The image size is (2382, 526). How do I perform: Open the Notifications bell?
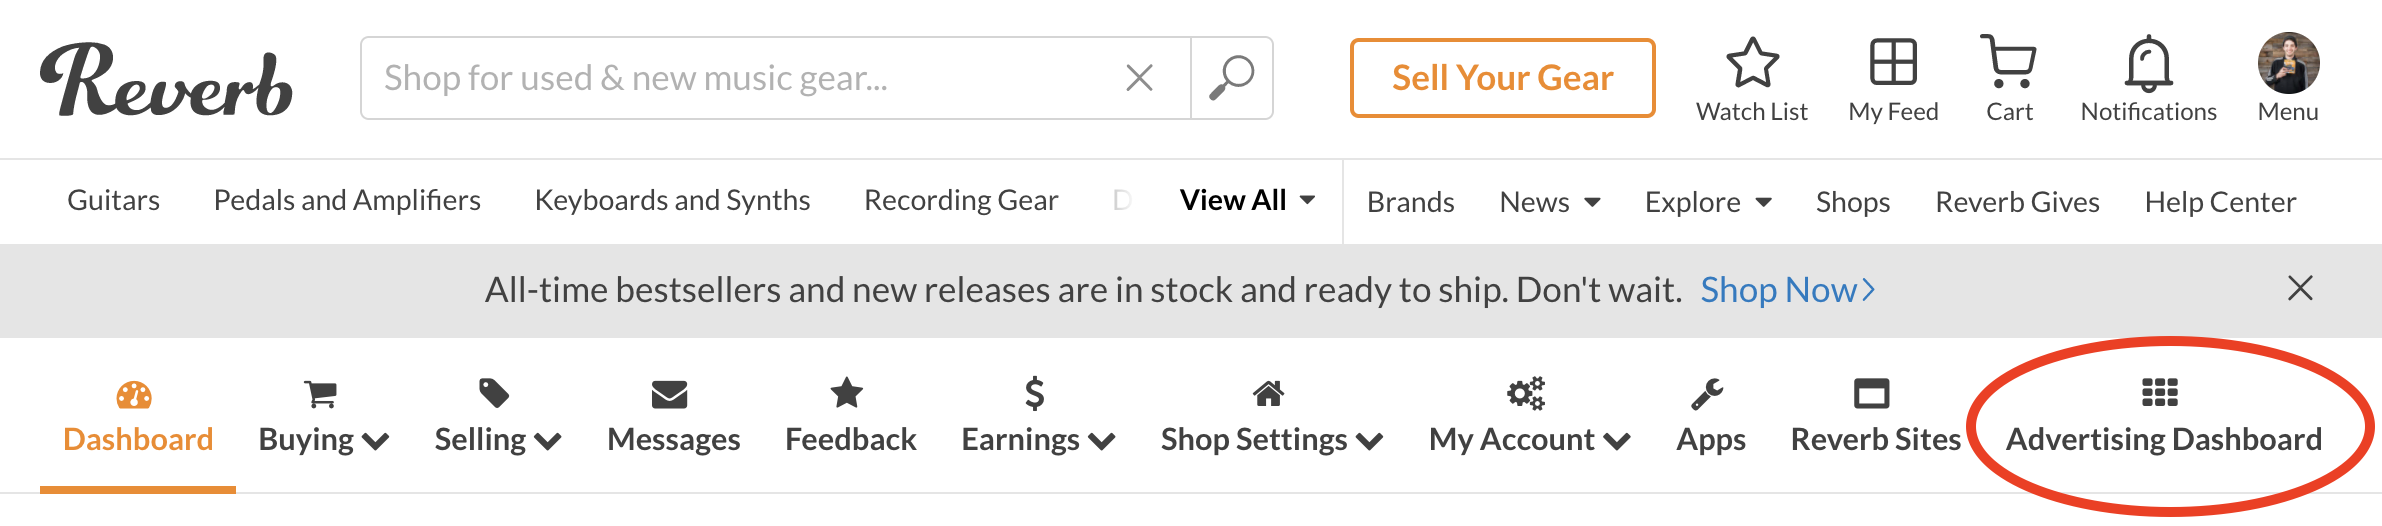(x=2148, y=65)
